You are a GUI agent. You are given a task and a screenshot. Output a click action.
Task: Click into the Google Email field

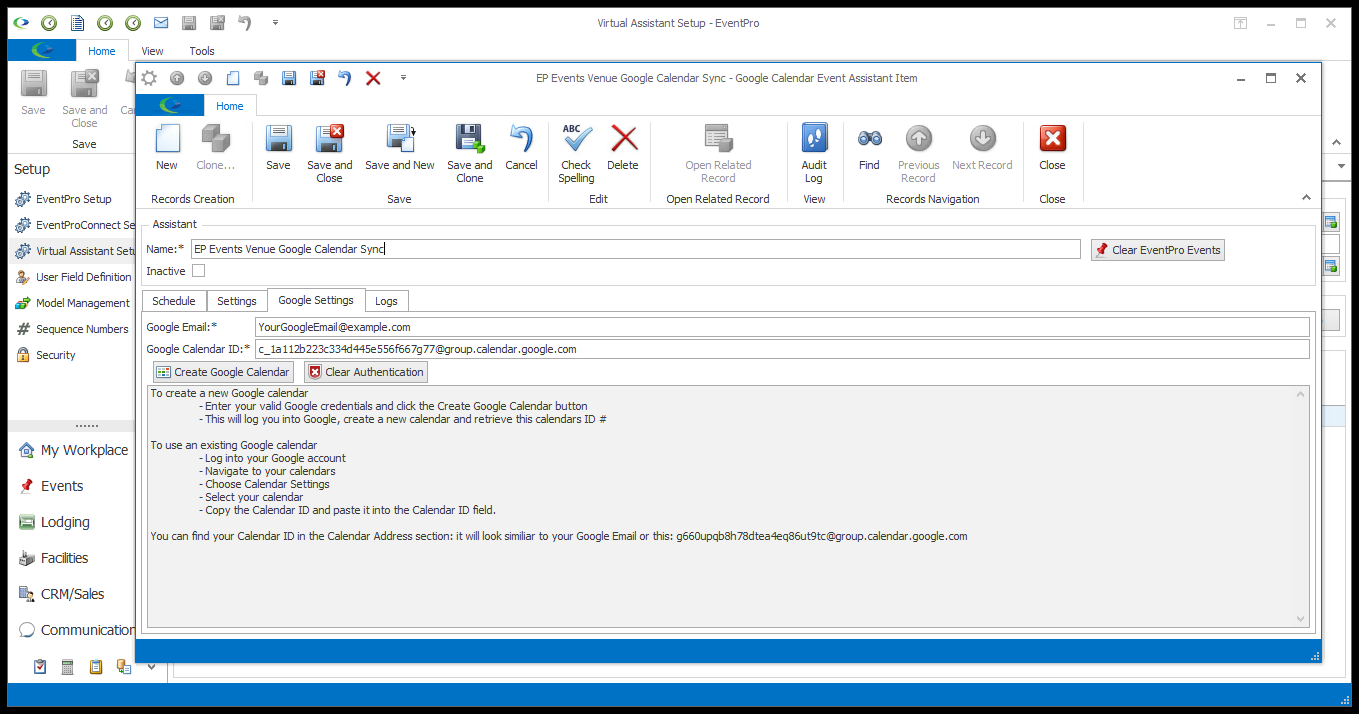coord(782,327)
